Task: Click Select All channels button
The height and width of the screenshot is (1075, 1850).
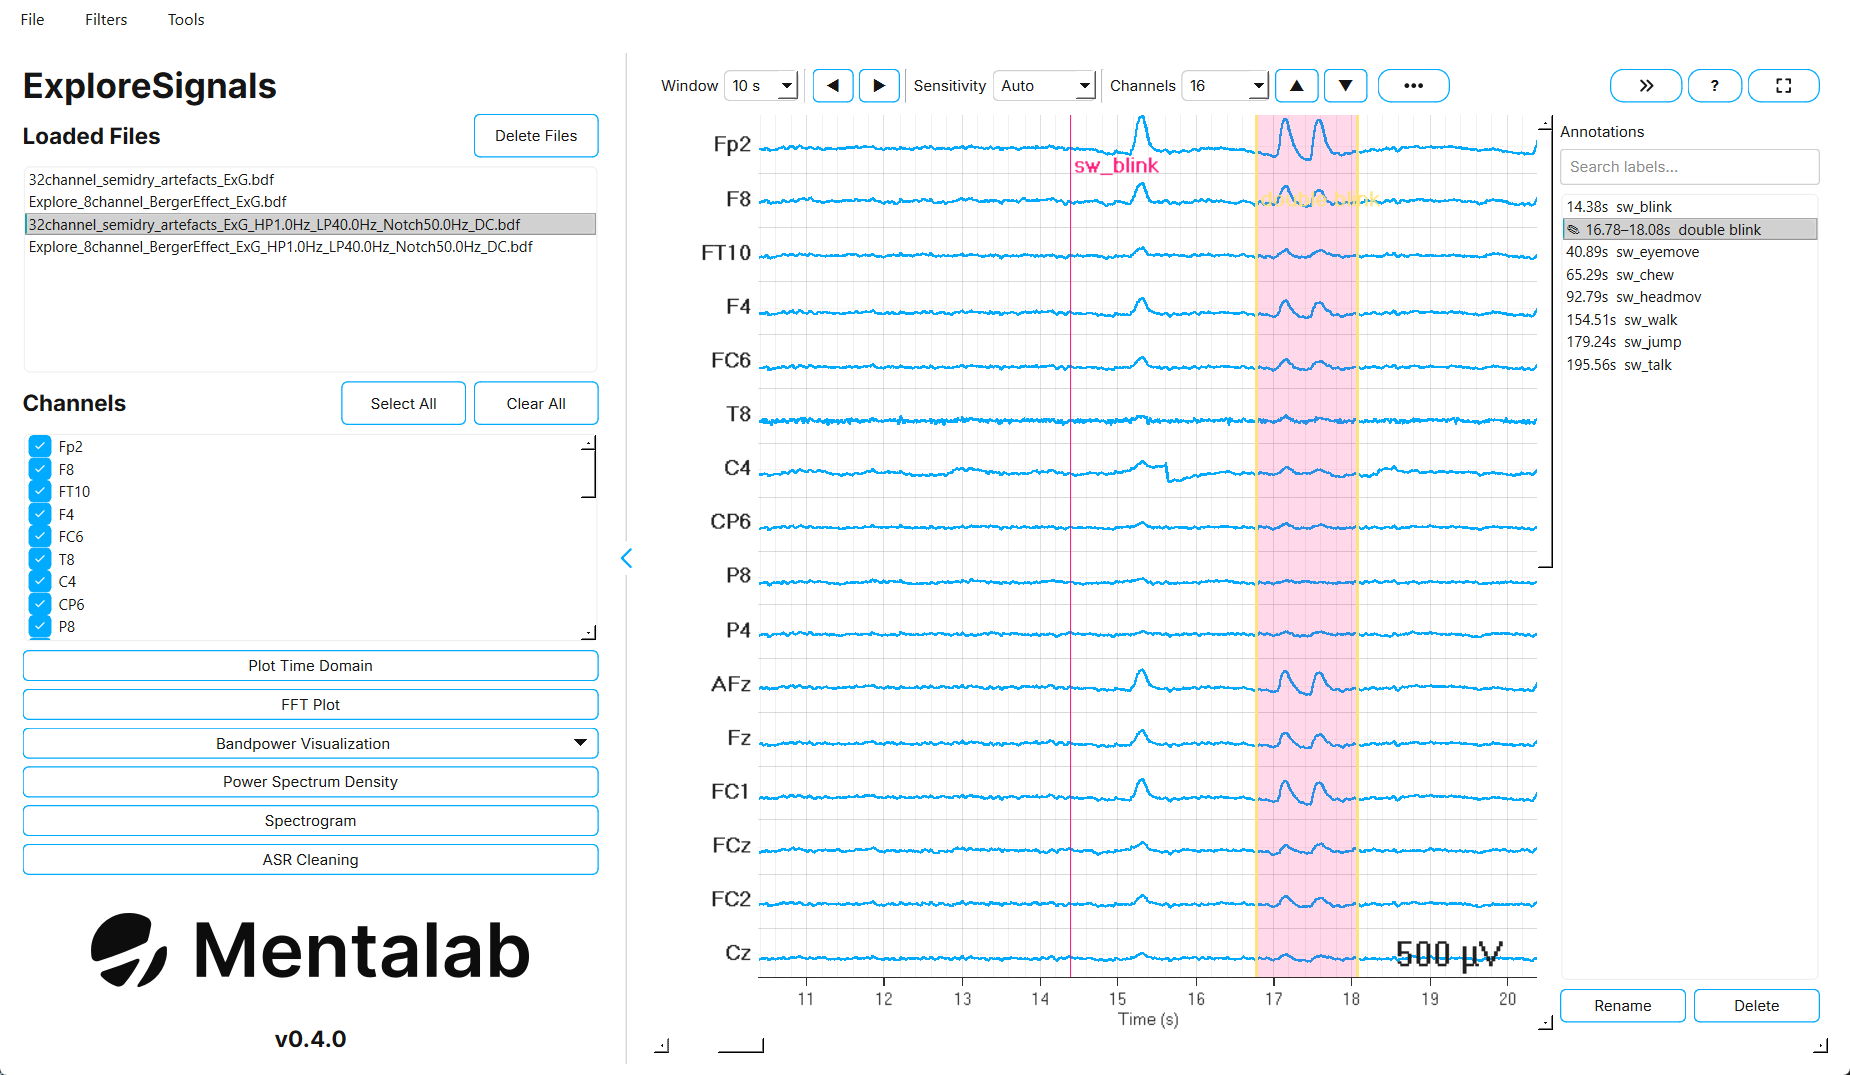Action: coord(403,403)
